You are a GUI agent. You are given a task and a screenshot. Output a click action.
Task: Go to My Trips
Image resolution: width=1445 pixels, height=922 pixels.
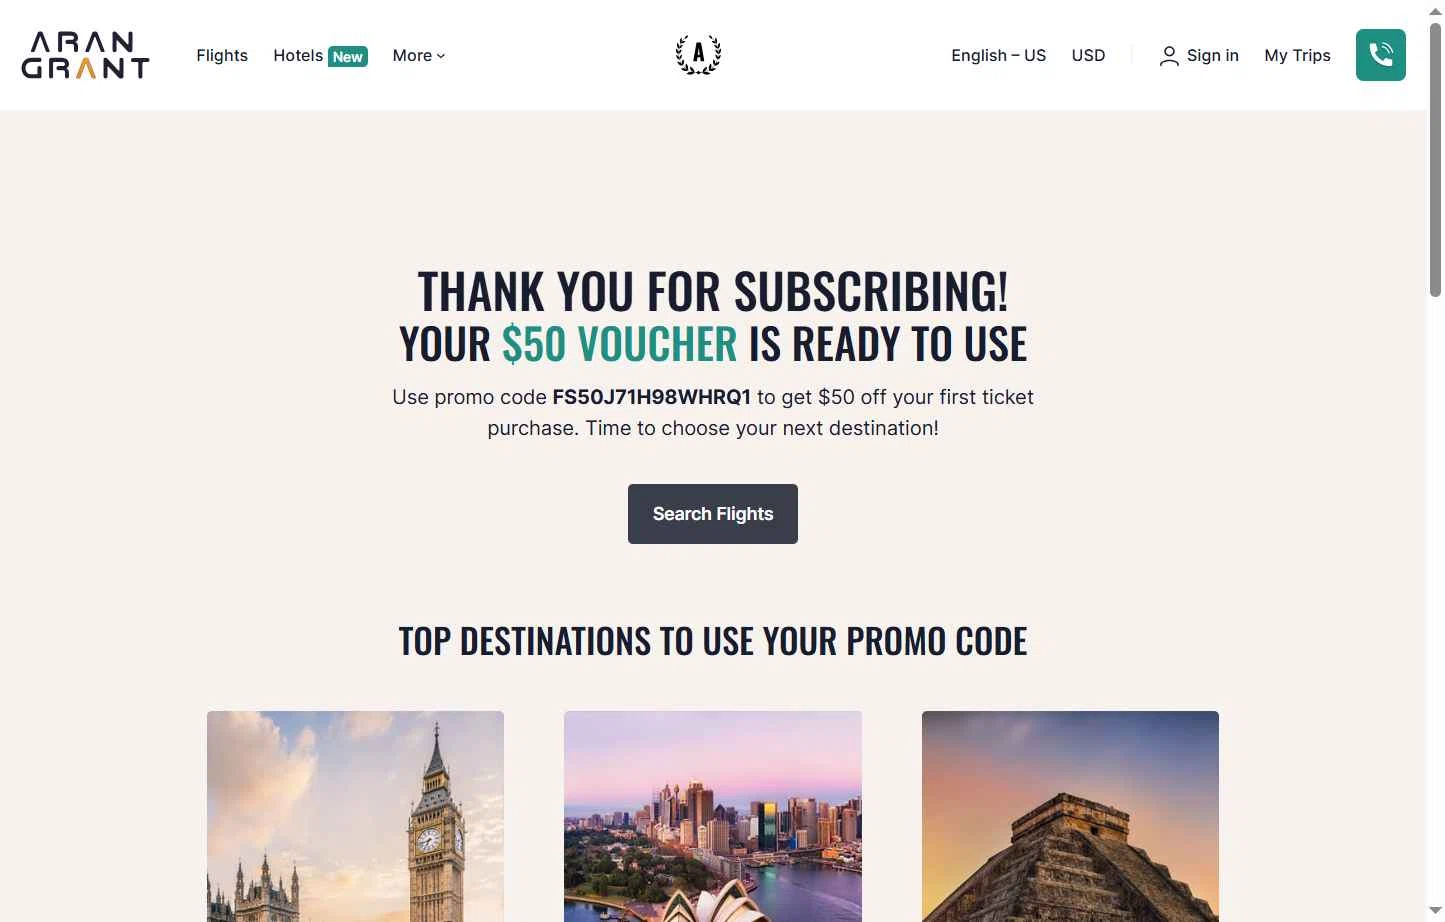(x=1297, y=56)
